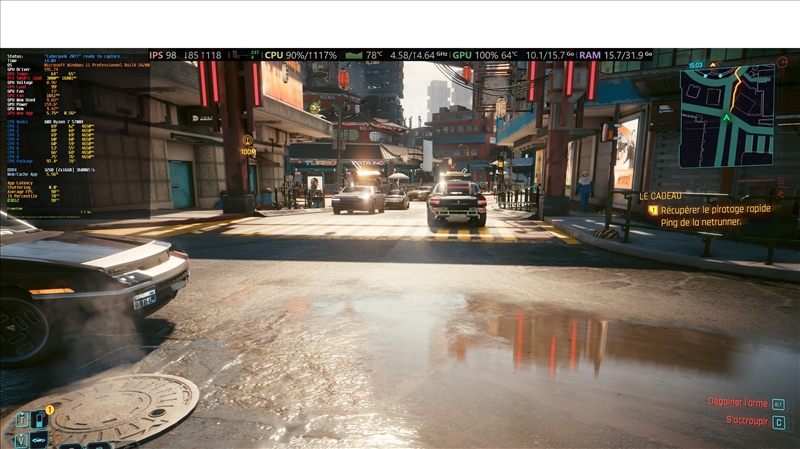Click the yellow quest exclamation marker icon
Screen dimensions: 800x449
(653, 210)
